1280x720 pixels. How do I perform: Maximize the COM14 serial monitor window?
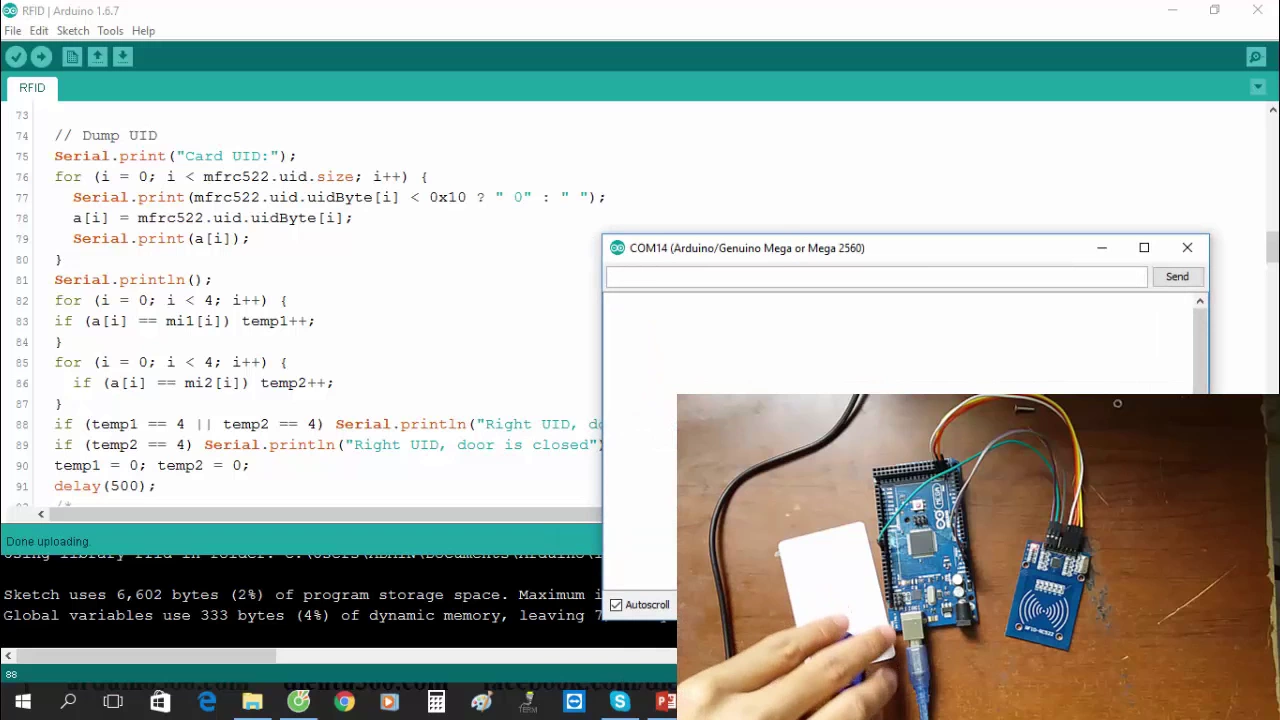coord(1144,248)
